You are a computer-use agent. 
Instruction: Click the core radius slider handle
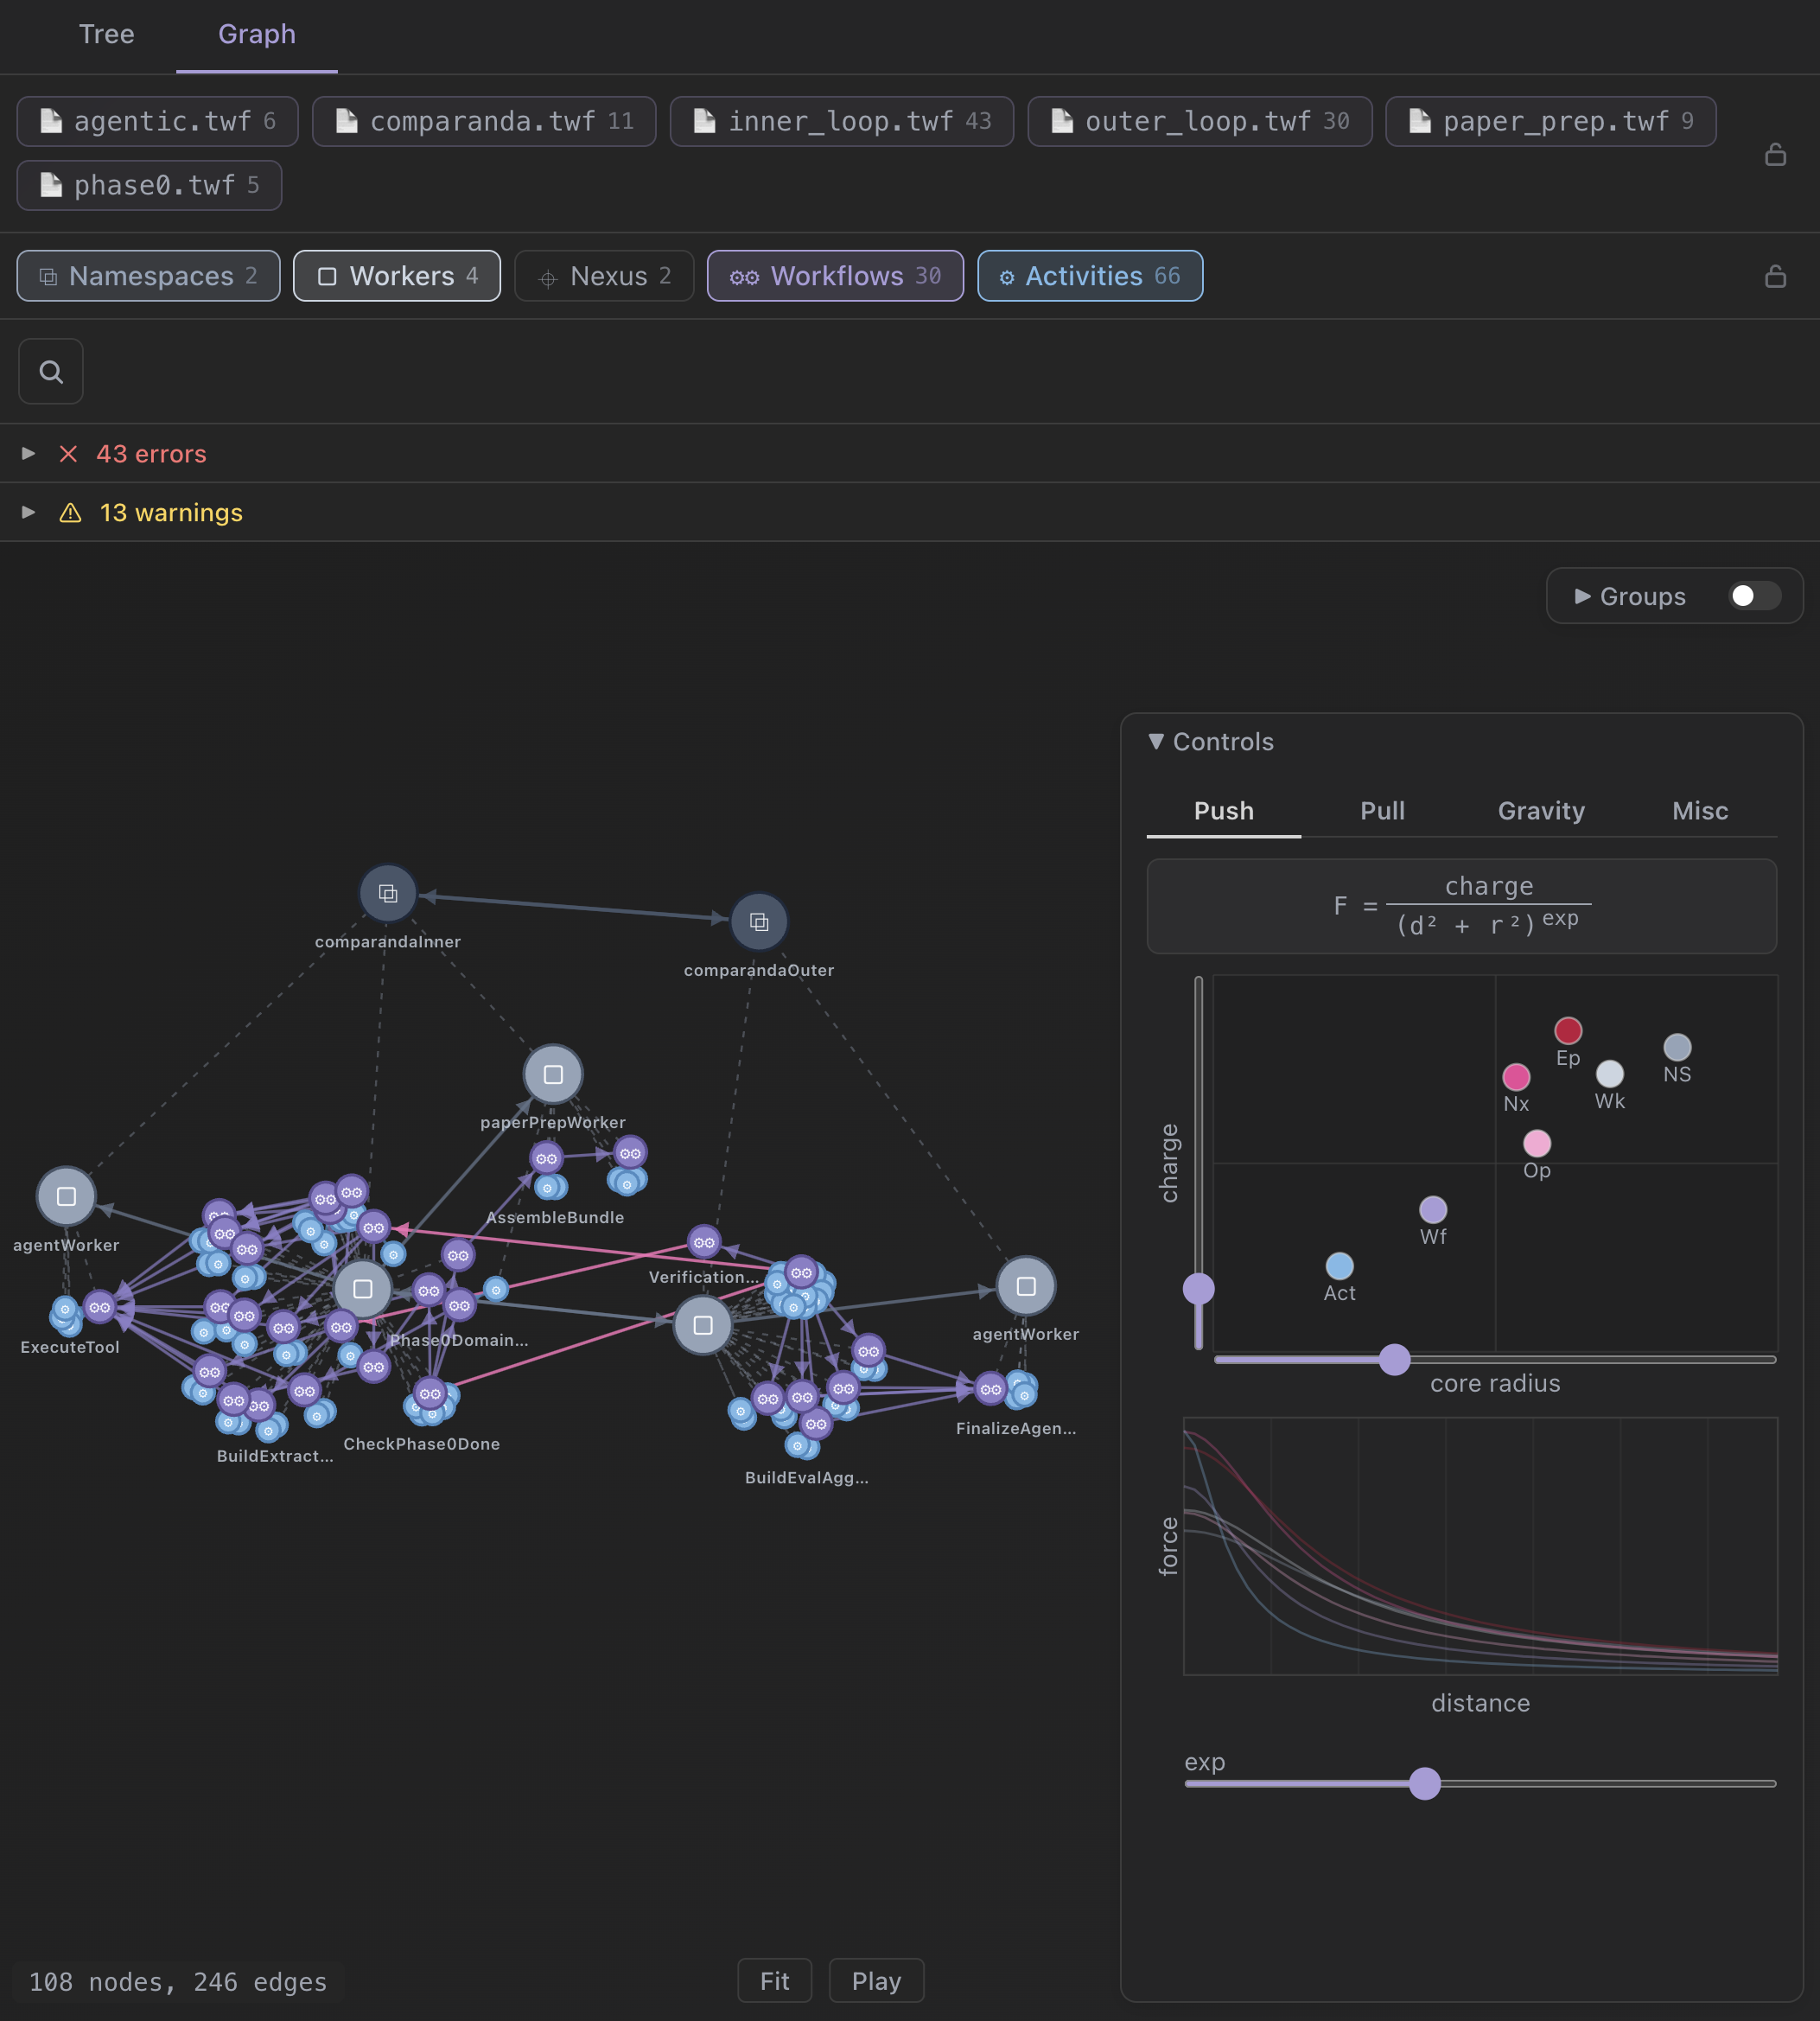(x=1394, y=1360)
